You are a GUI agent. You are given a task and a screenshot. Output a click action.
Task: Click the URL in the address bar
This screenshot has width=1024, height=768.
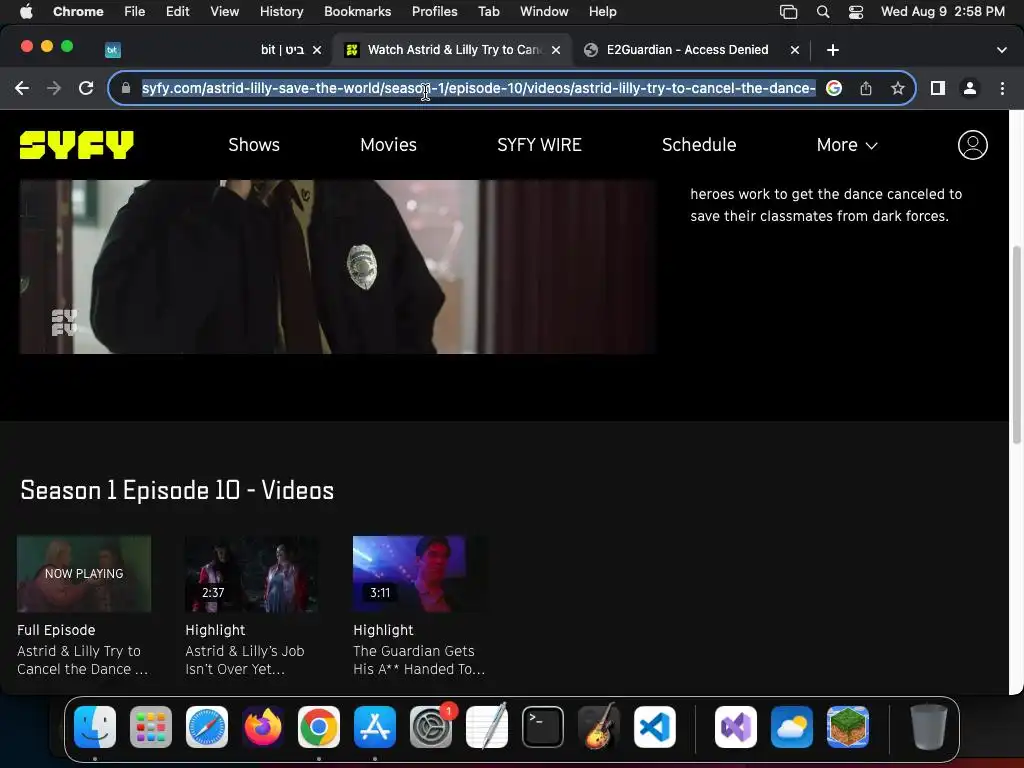479,88
